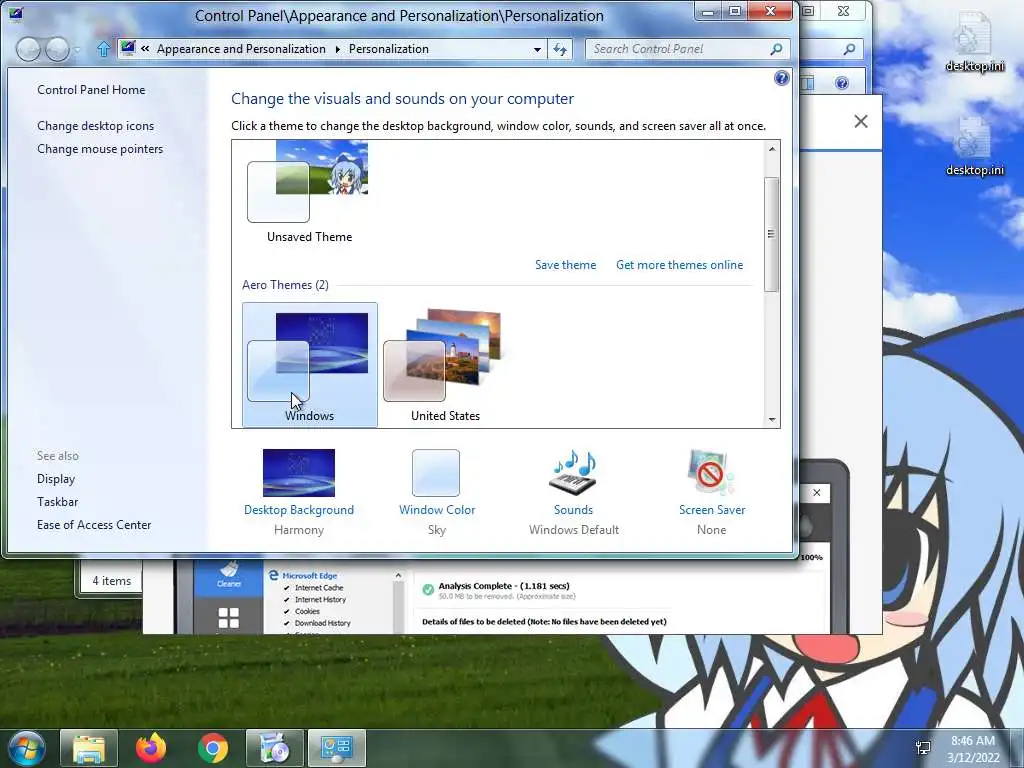The height and width of the screenshot is (768, 1024).
Task: Close the white panel using its large X
Action: (x=861, y=121)
